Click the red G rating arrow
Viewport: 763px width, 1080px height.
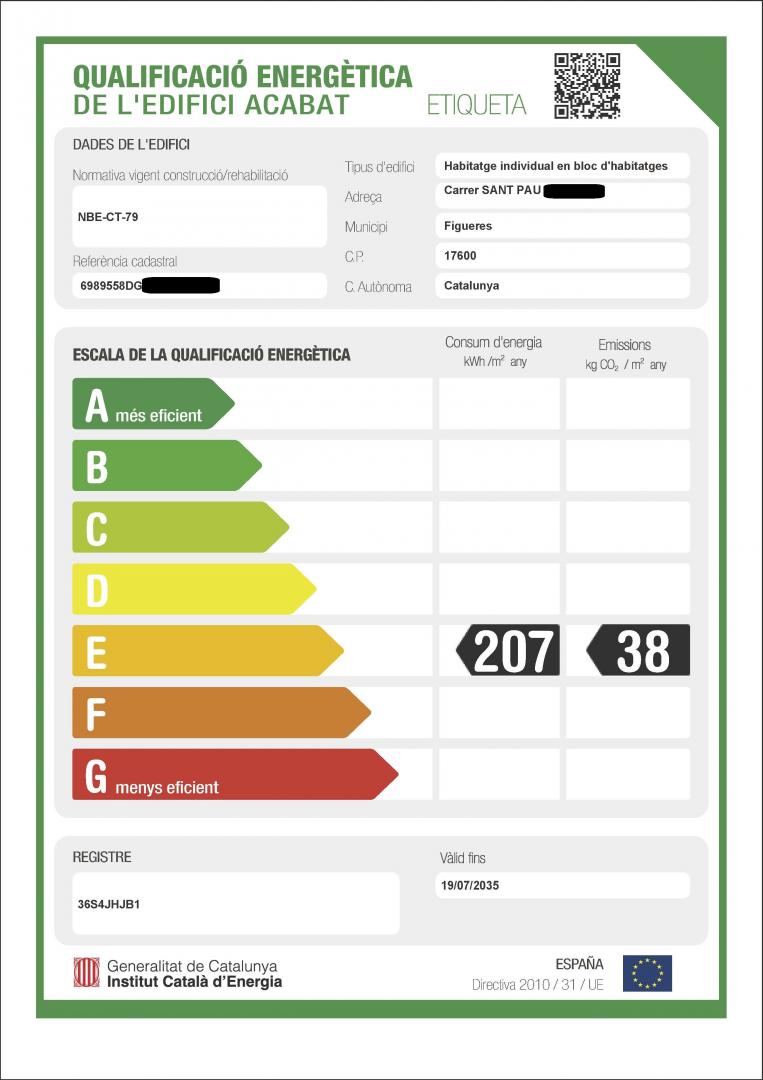(x=232, y=775)
